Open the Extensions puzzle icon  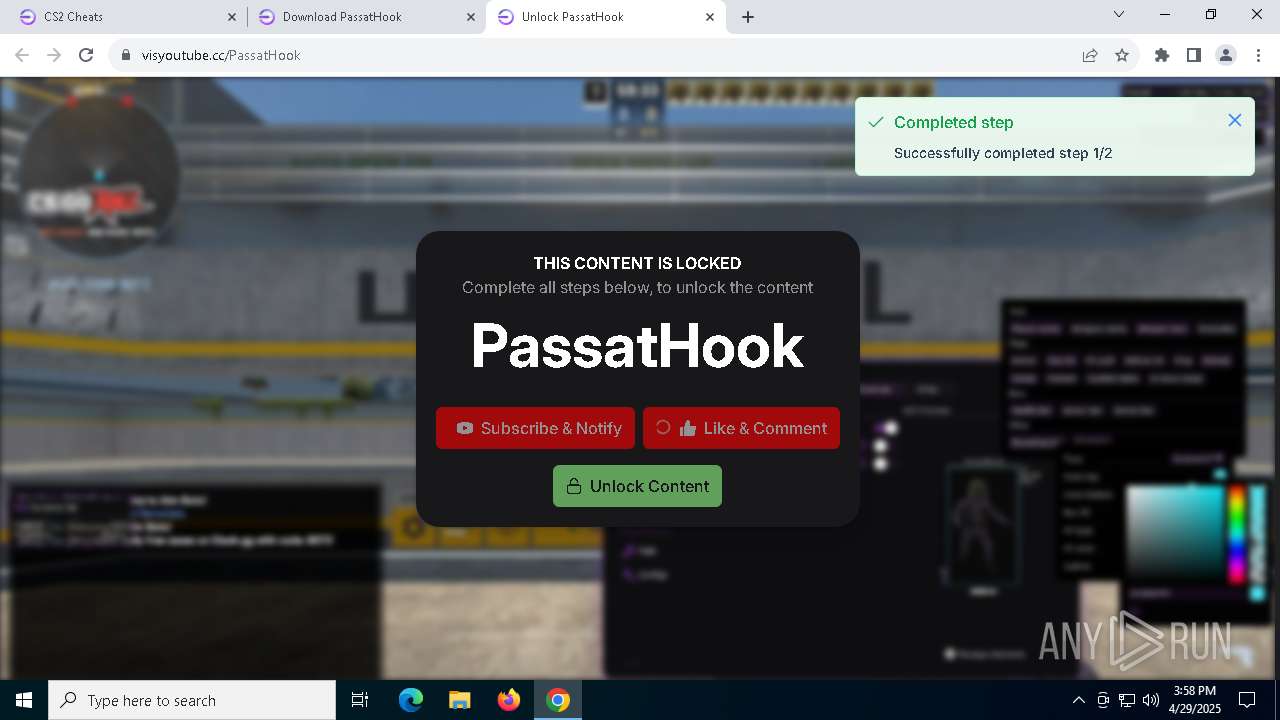1162,55
